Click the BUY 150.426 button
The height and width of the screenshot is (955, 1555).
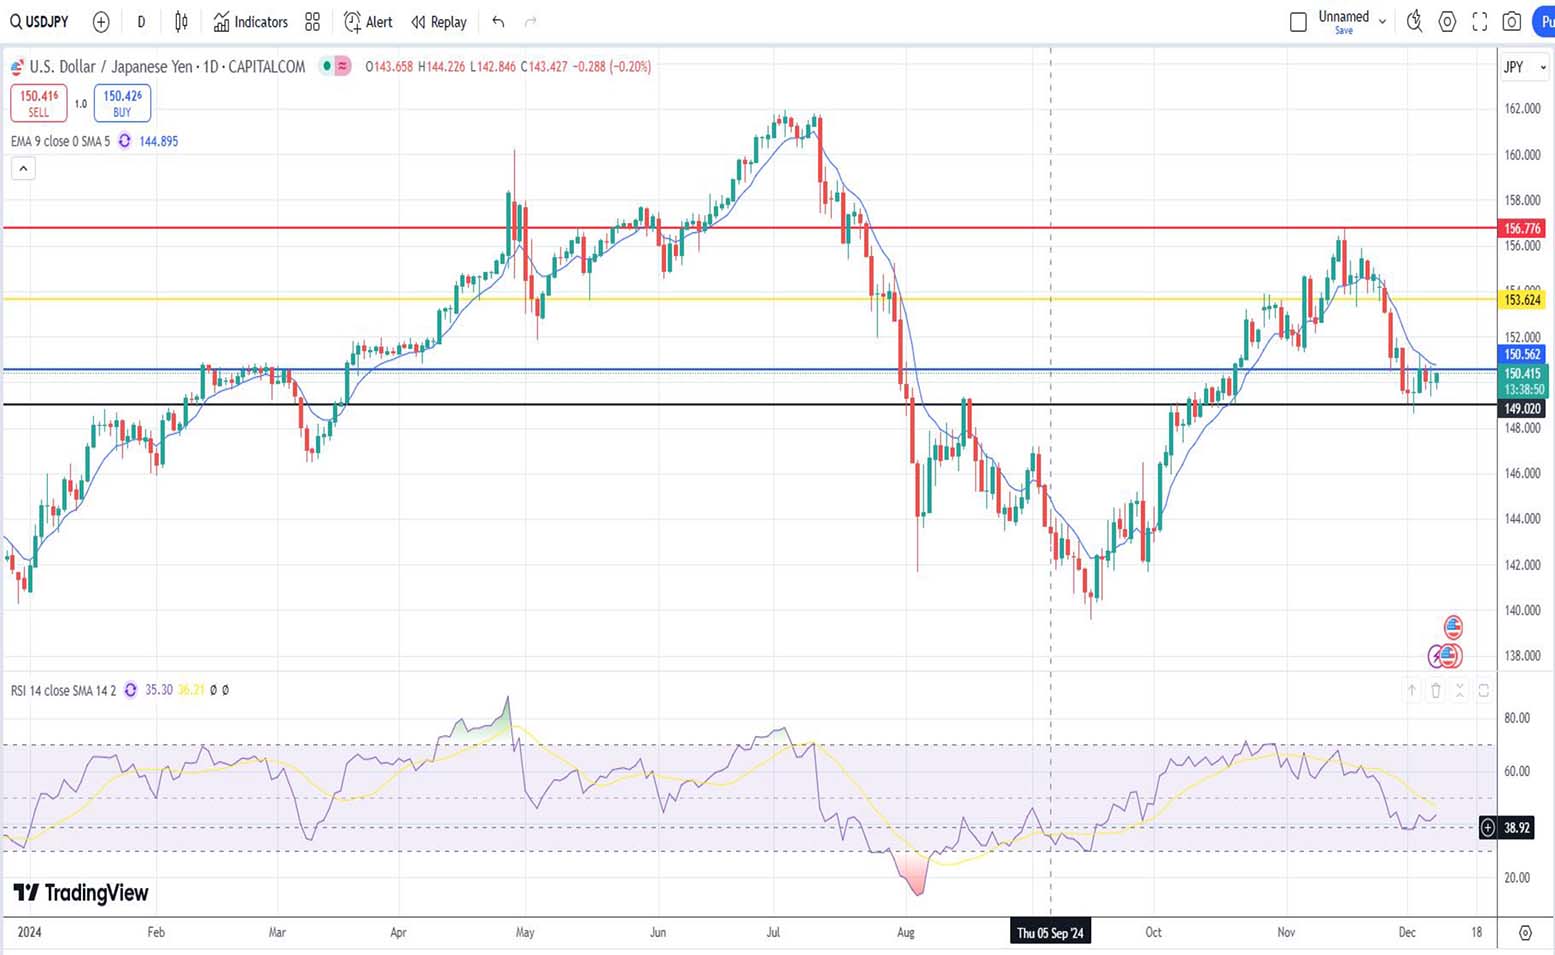pos(122,103)
